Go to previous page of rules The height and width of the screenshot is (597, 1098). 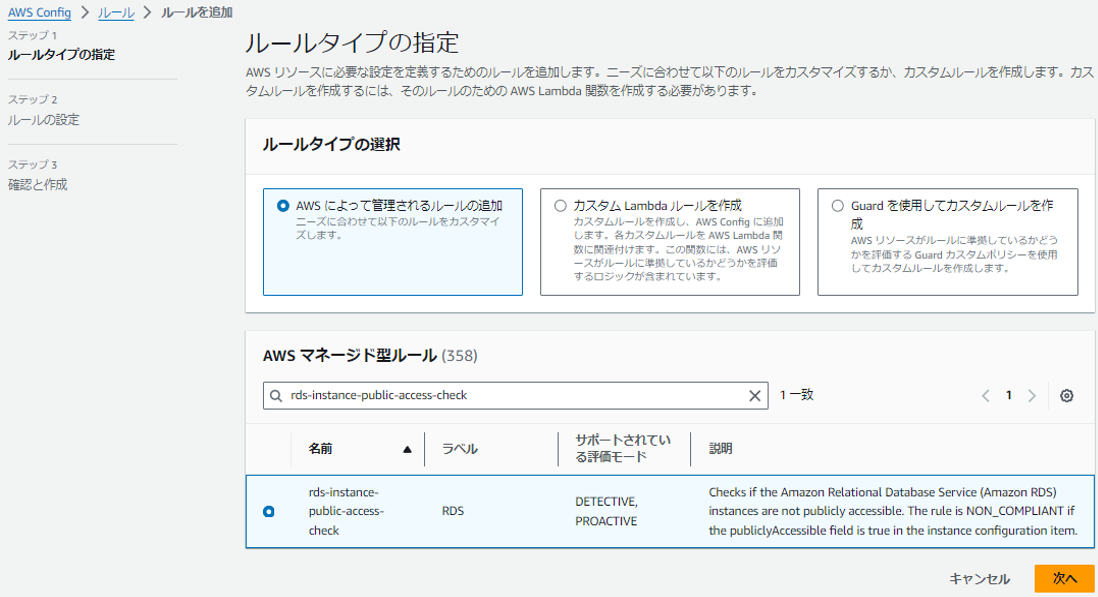985,395
